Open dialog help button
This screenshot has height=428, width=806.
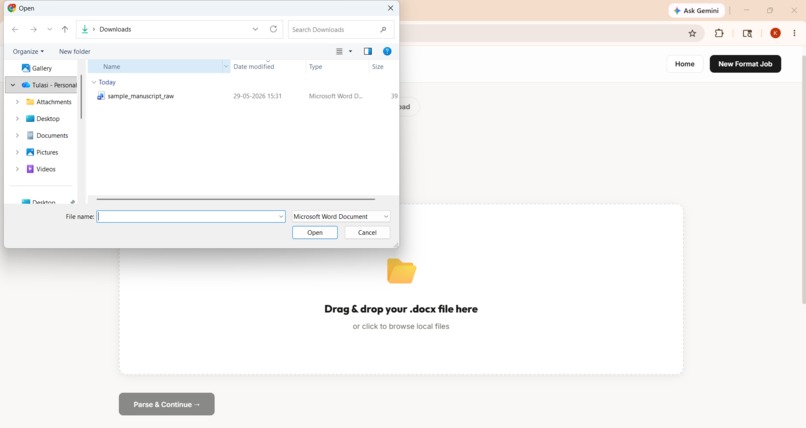tap(387, 51)
